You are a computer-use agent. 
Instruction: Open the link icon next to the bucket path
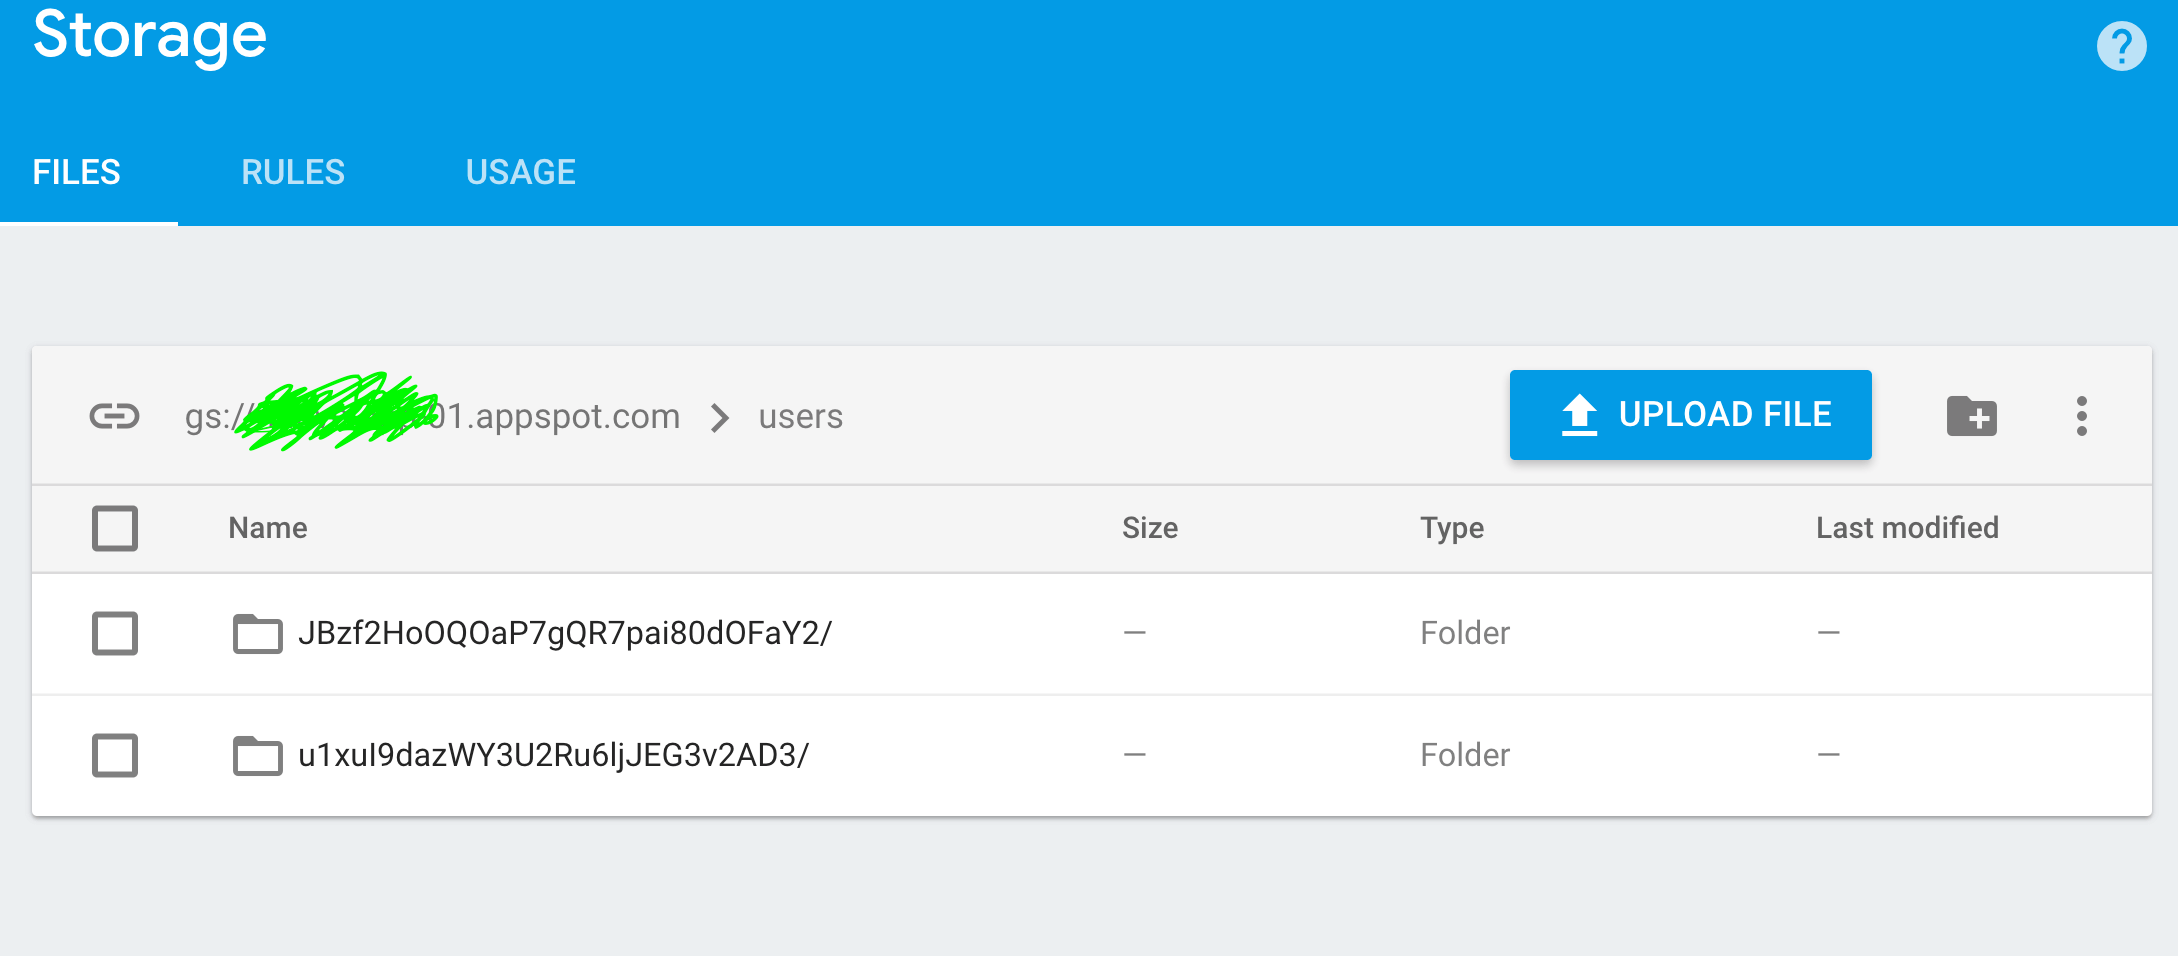pyautogui.click(x=114, y=417)
